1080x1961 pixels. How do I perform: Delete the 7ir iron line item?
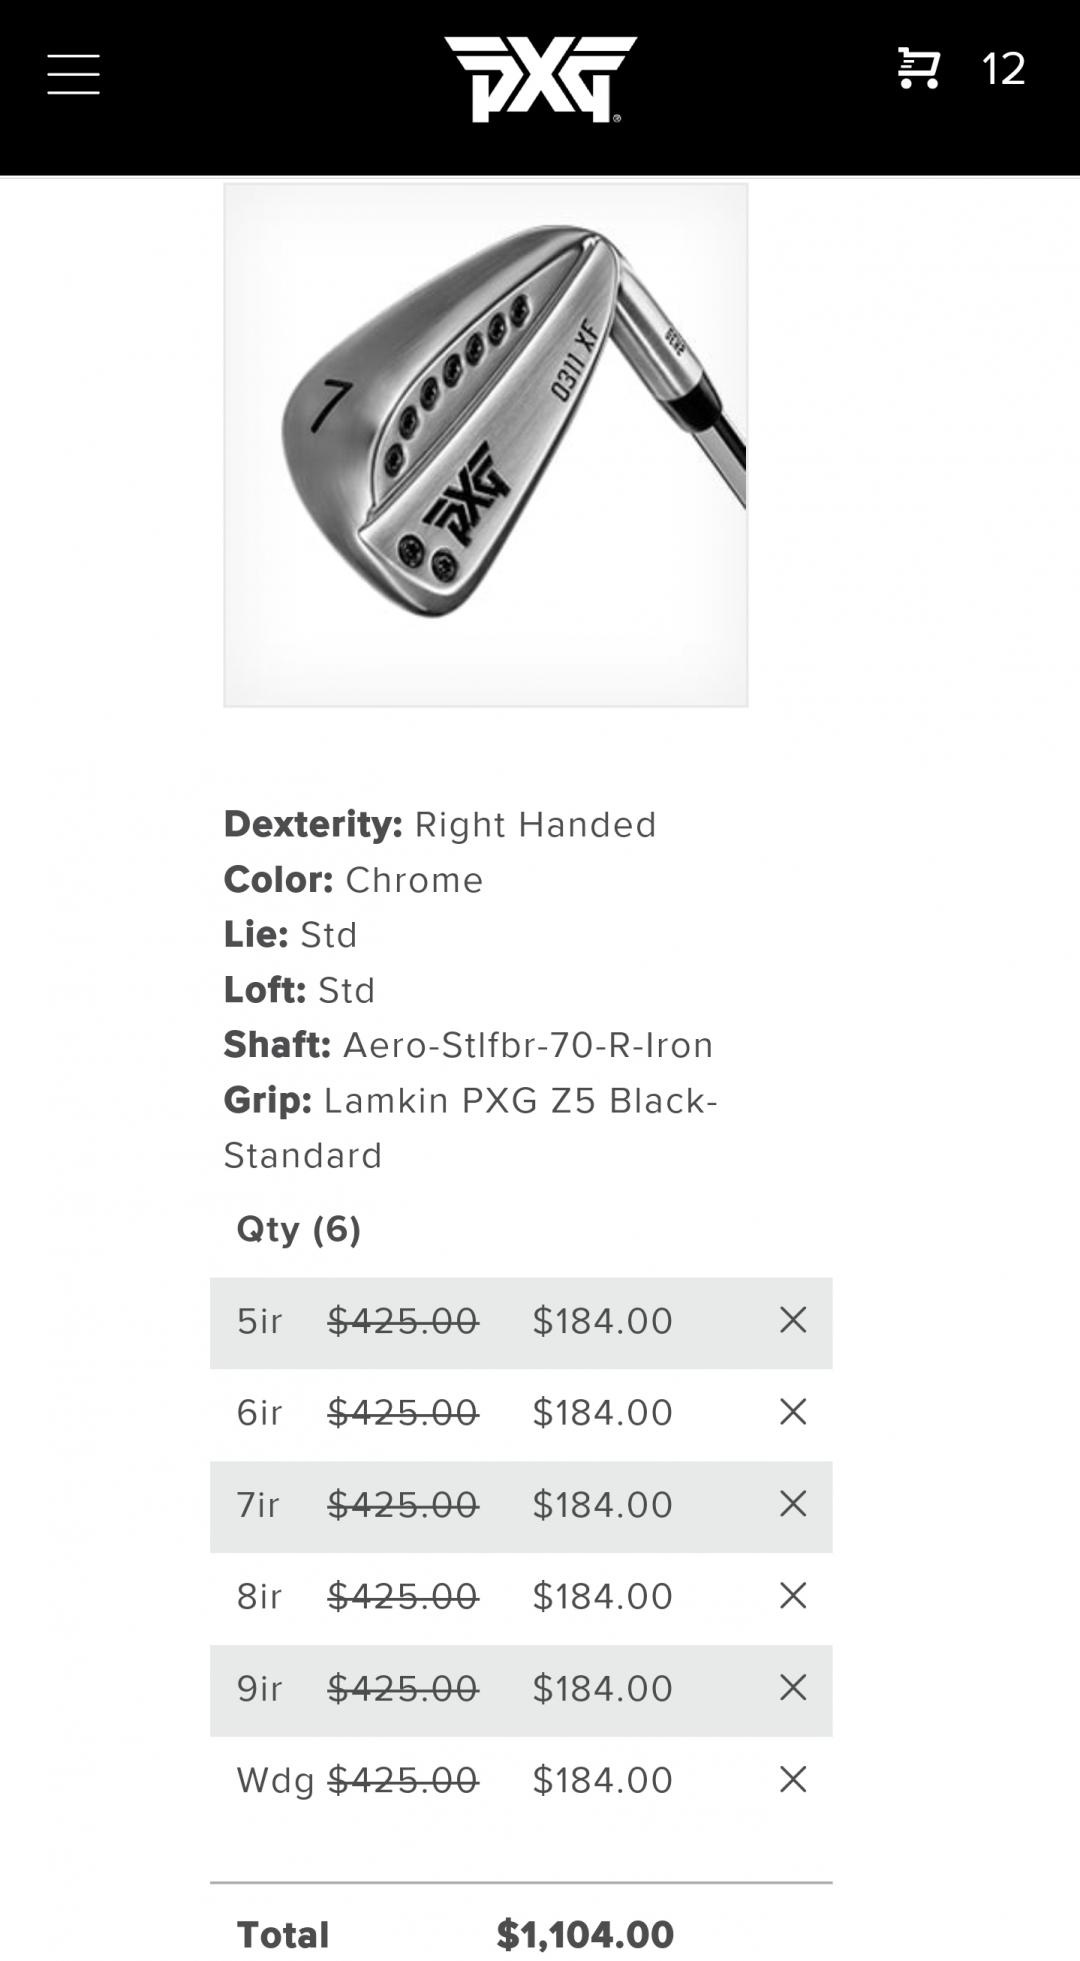pos(793,1504)
